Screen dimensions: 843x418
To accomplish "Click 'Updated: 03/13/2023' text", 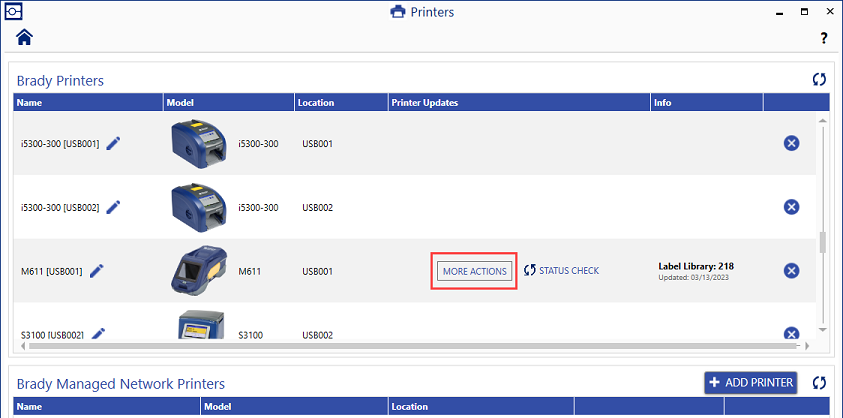I will coord(696,278).
